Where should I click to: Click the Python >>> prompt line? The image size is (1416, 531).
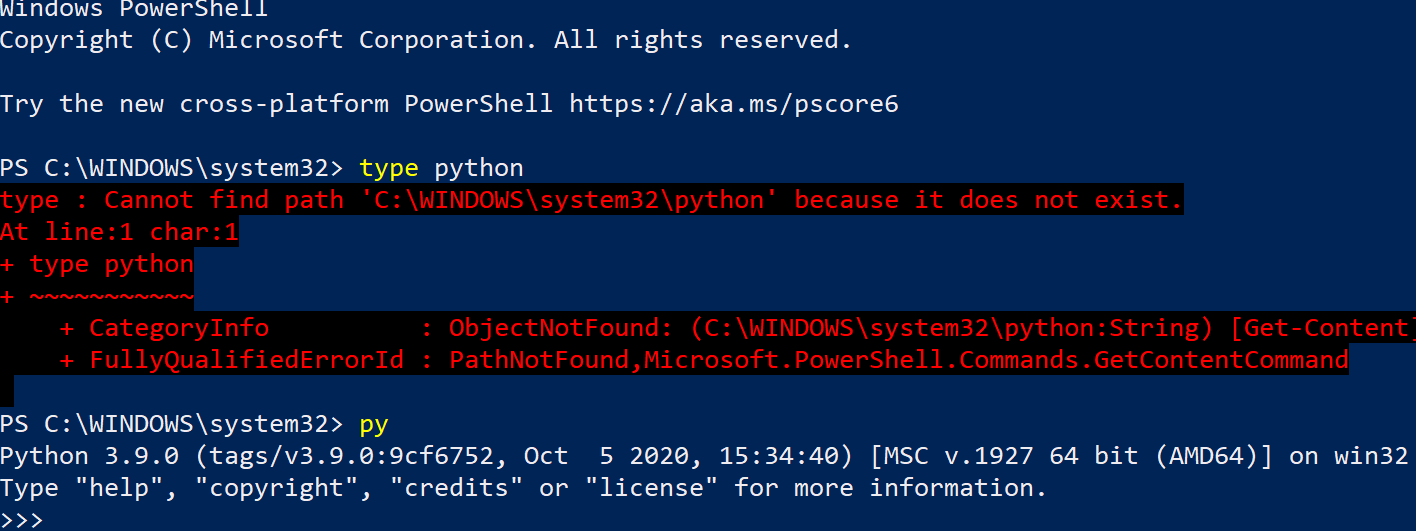click(22, 520)
